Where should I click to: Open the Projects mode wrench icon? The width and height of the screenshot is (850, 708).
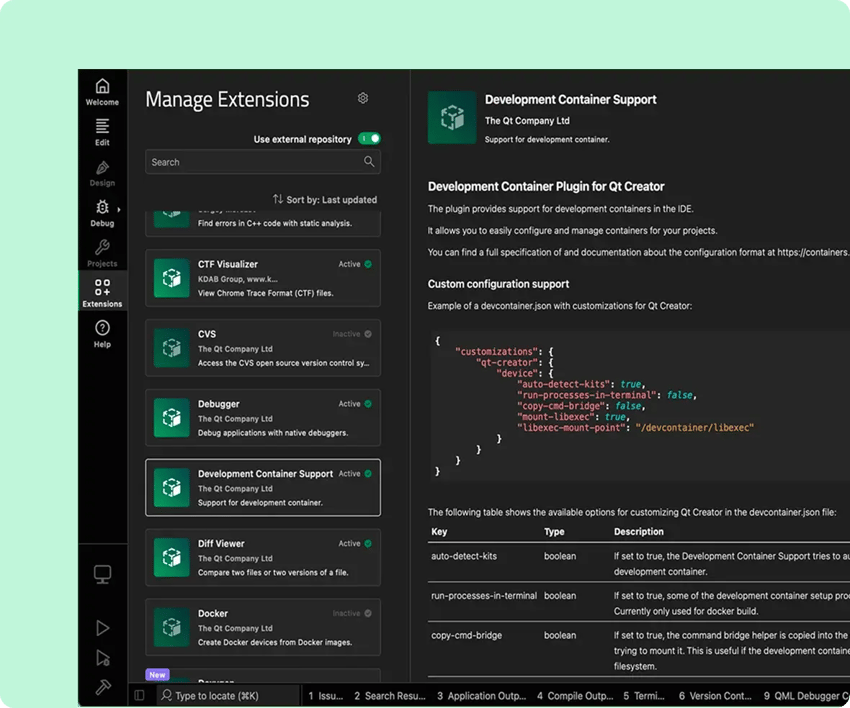pyautogui.click(x=102, y=247)
